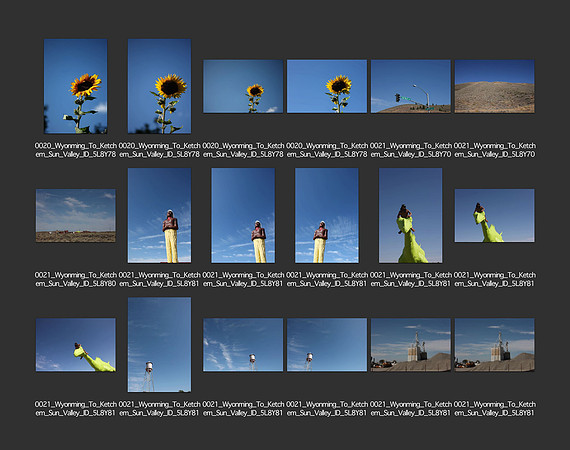570x450 pixels.
Task: Select portrait sunflower thumbnail with small white cloud
Action: point(76,86)
